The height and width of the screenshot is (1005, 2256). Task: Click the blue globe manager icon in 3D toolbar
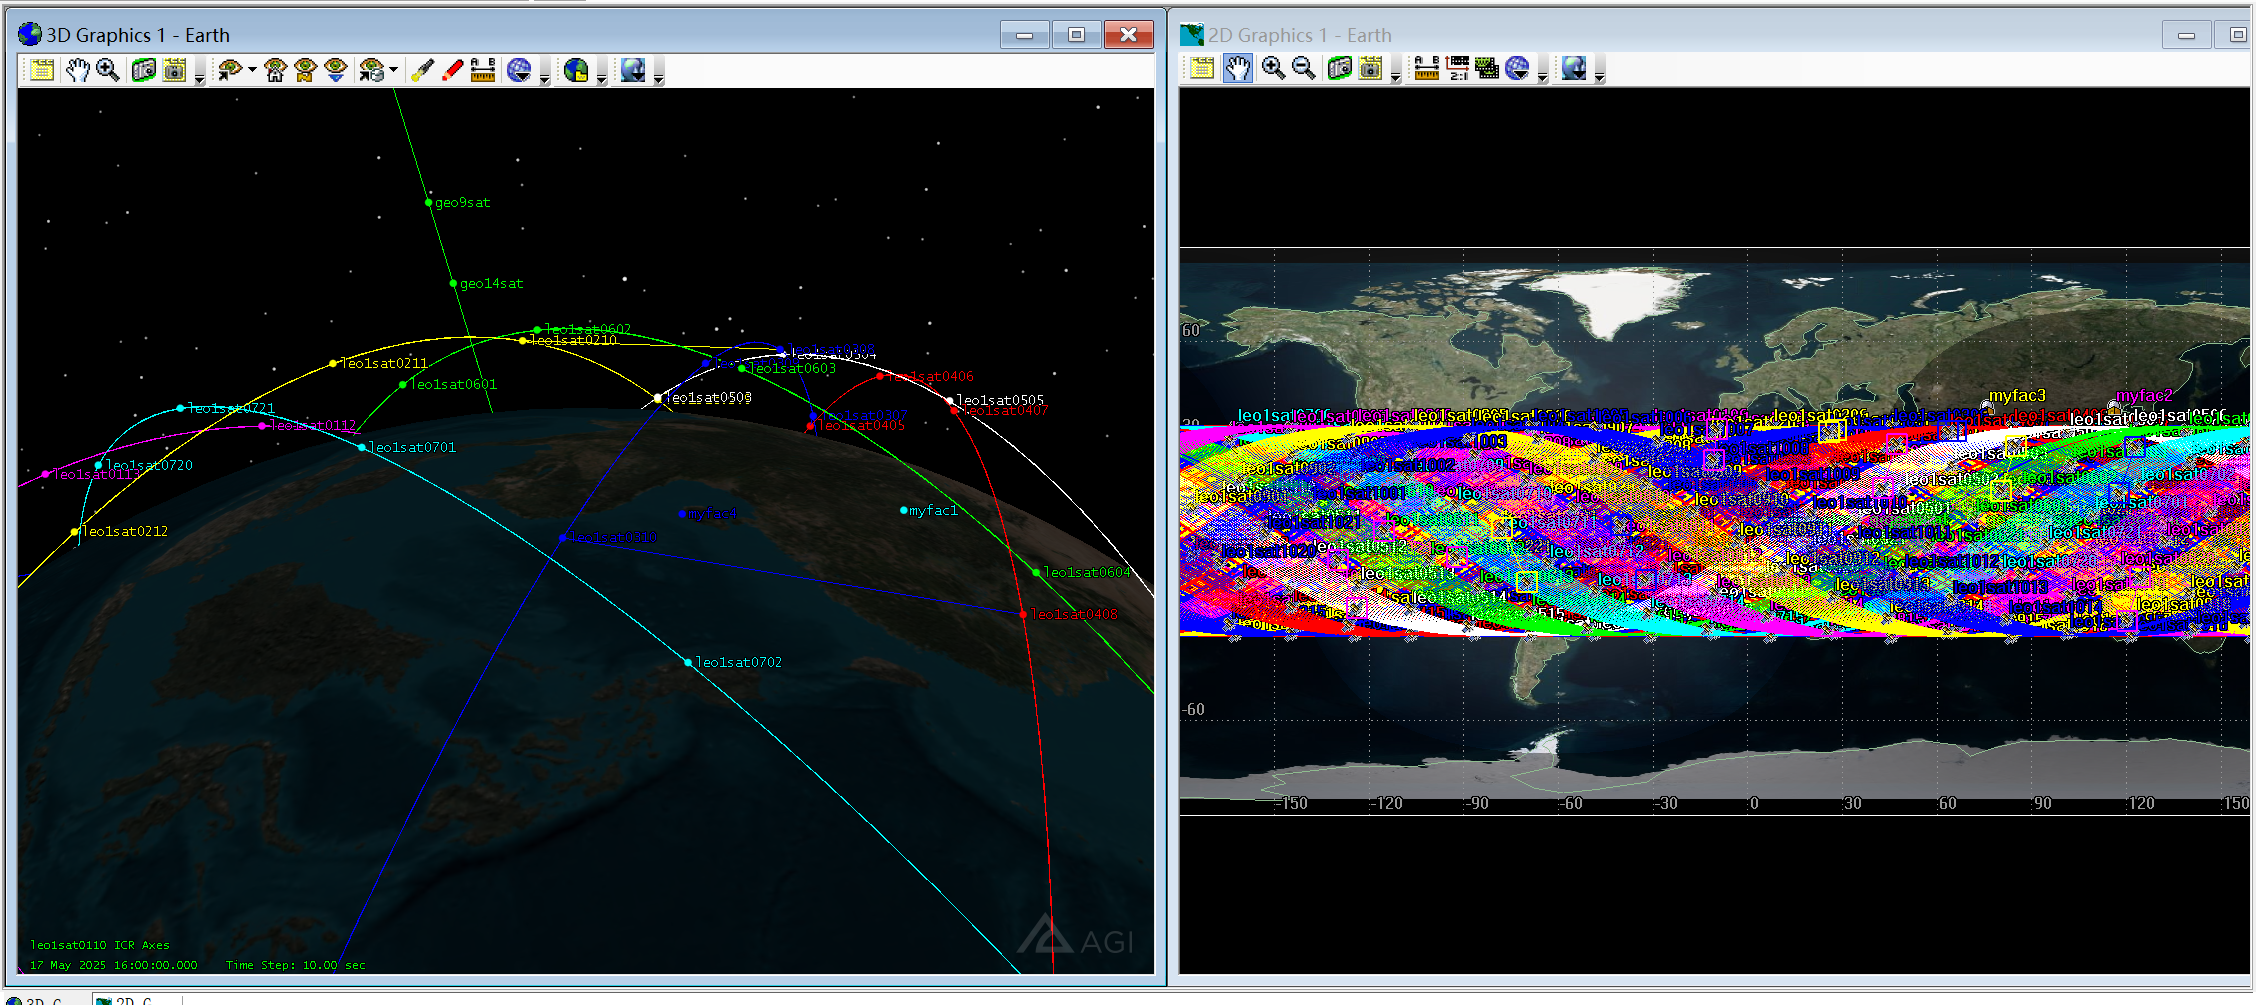pyautogui.click(x=519, y=70)
